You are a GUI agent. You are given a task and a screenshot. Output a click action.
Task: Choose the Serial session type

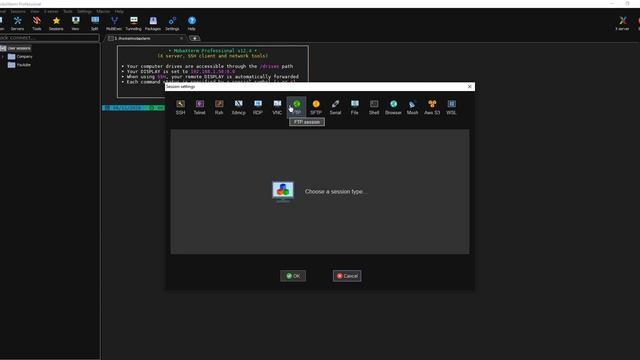335,107
